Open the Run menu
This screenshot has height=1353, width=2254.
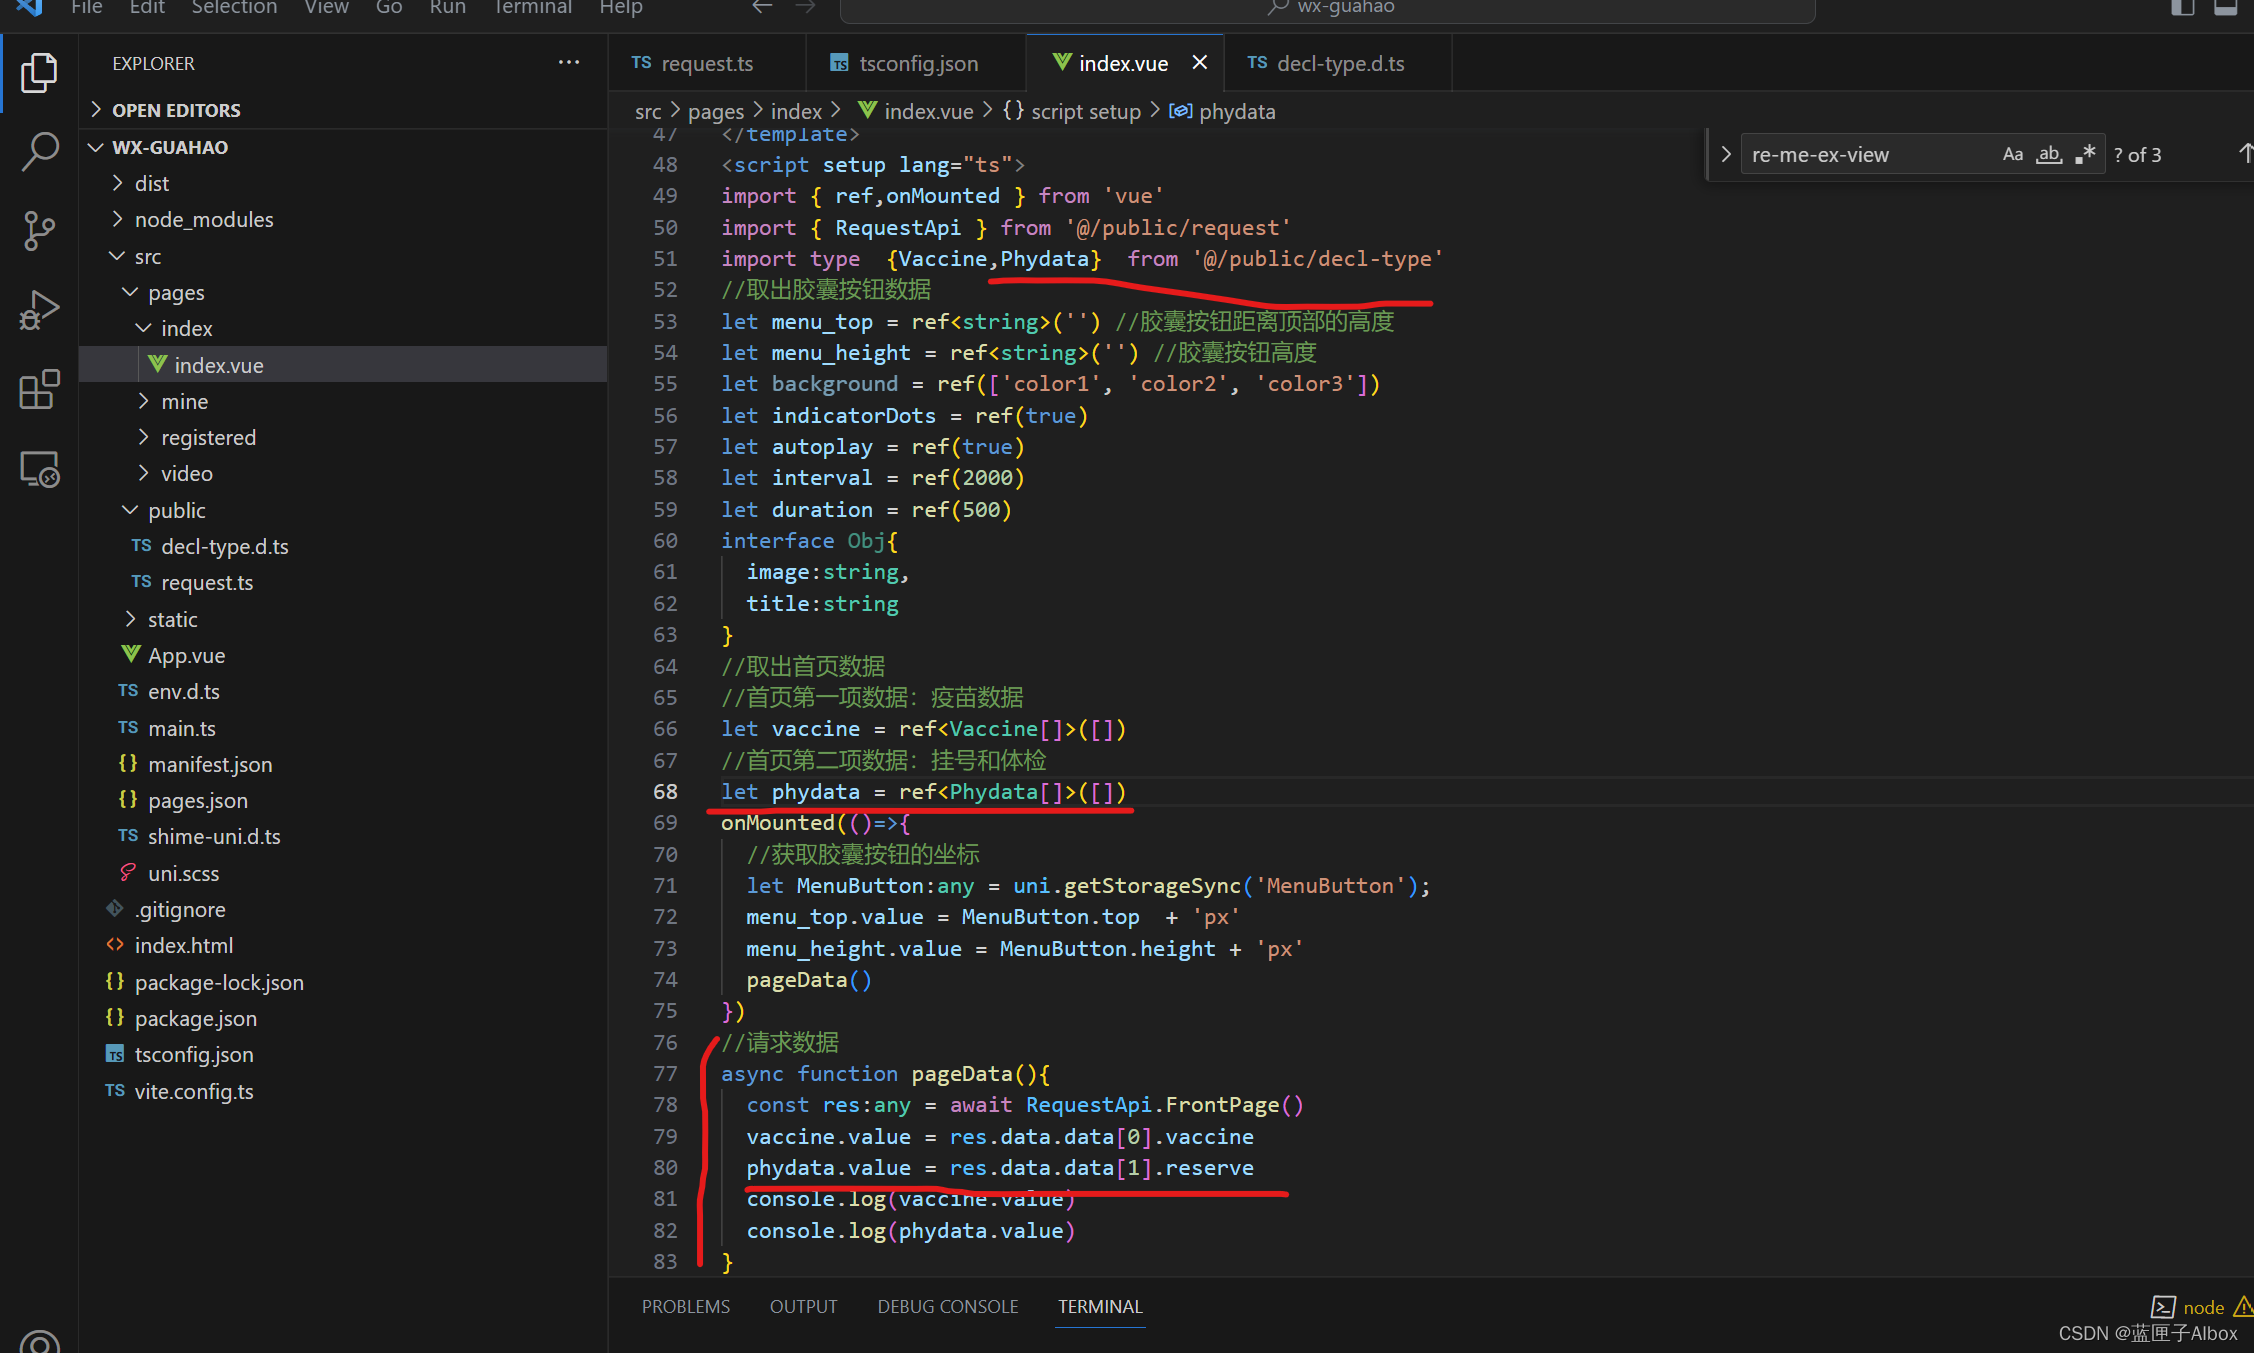pos(448,7)
